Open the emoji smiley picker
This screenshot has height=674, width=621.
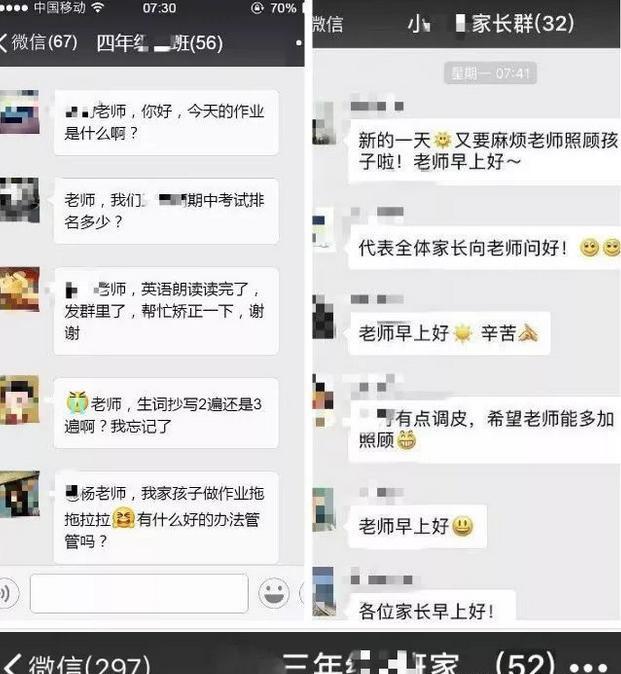273,593
